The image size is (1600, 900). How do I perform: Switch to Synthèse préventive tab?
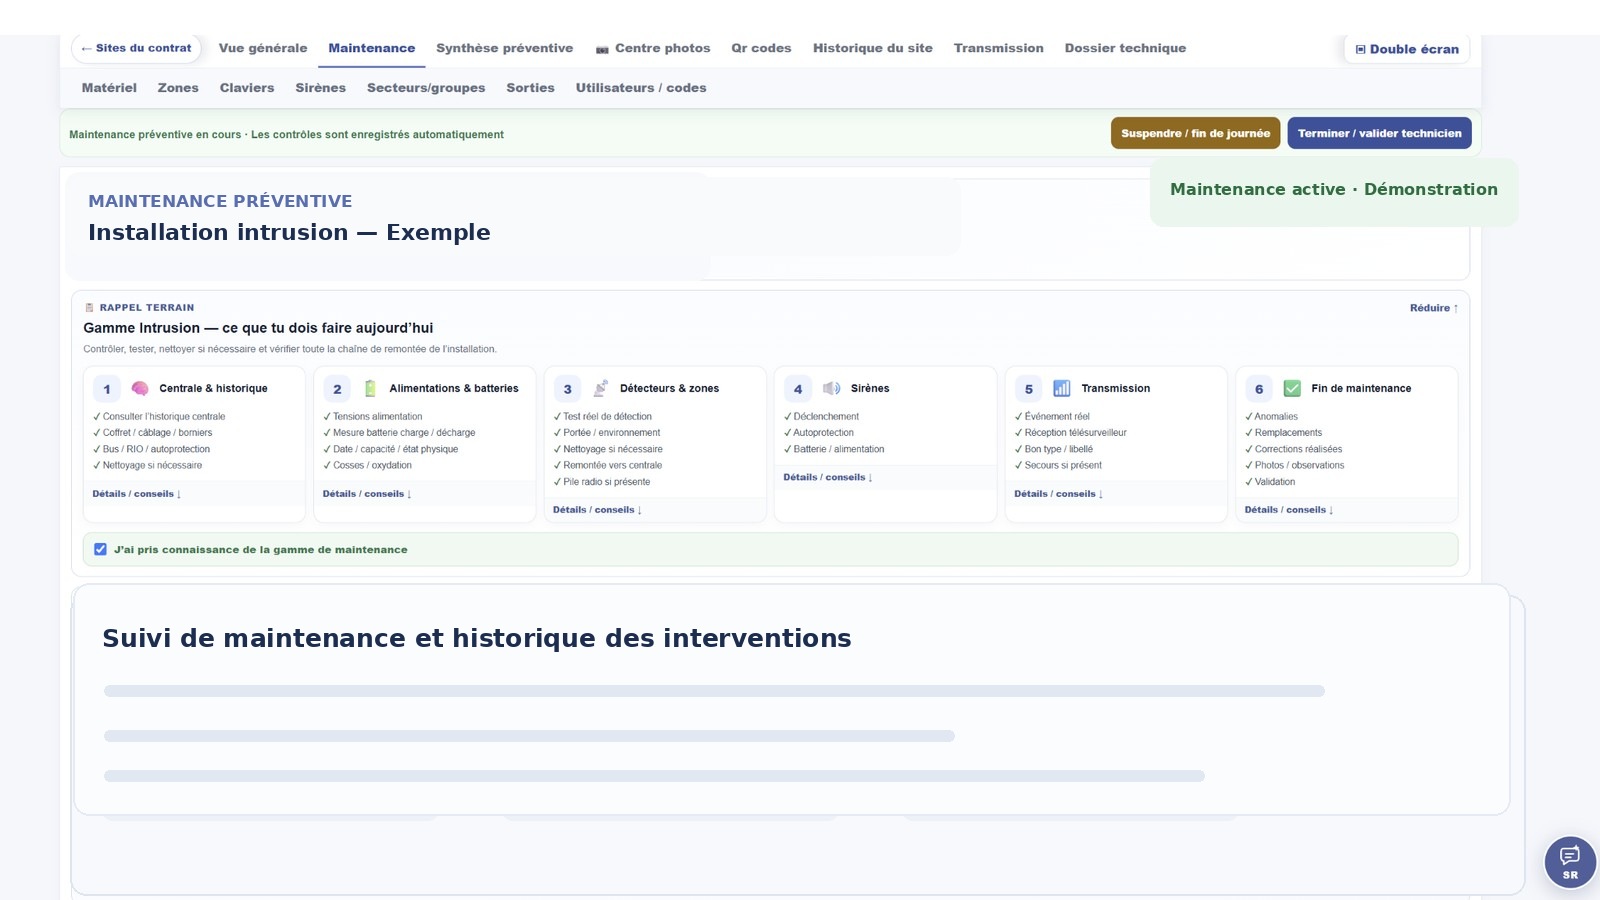504,48
